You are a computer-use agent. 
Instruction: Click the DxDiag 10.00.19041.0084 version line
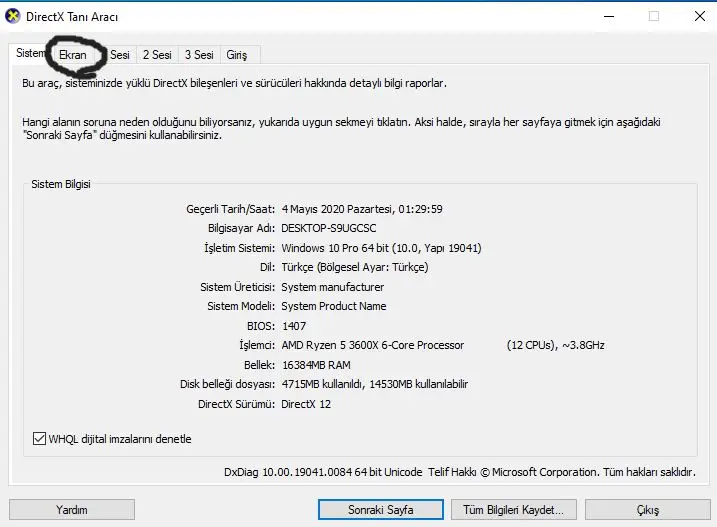tap(460, 472)
